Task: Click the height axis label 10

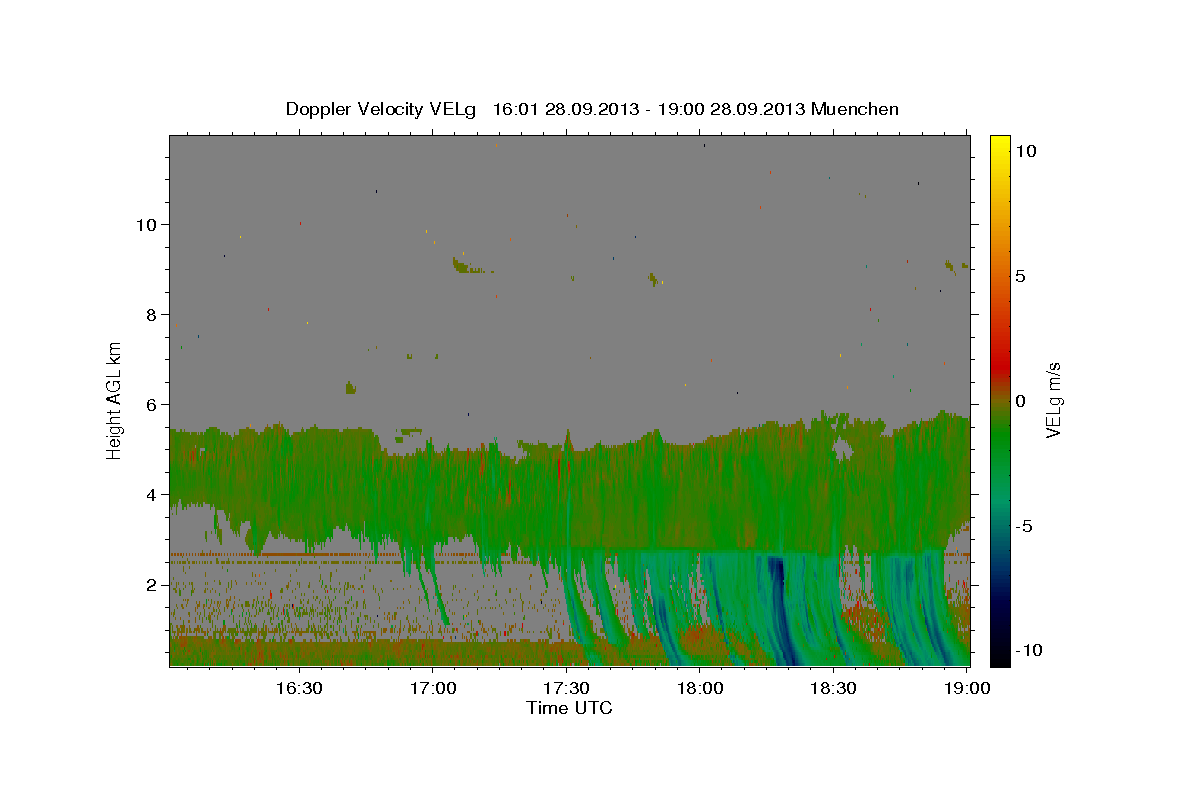Action: 146,224
